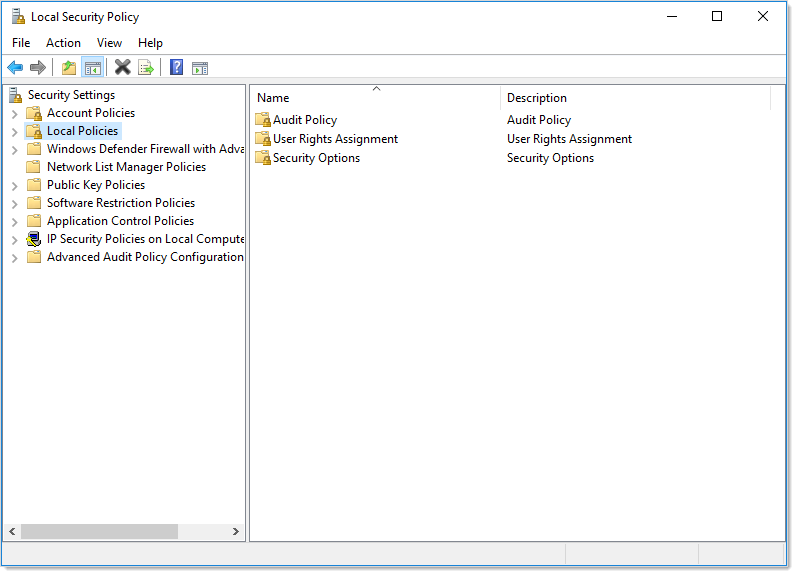Click the Audit Policy folder icon in list
This screenshot has height=575, width=796.
point(263,120)
